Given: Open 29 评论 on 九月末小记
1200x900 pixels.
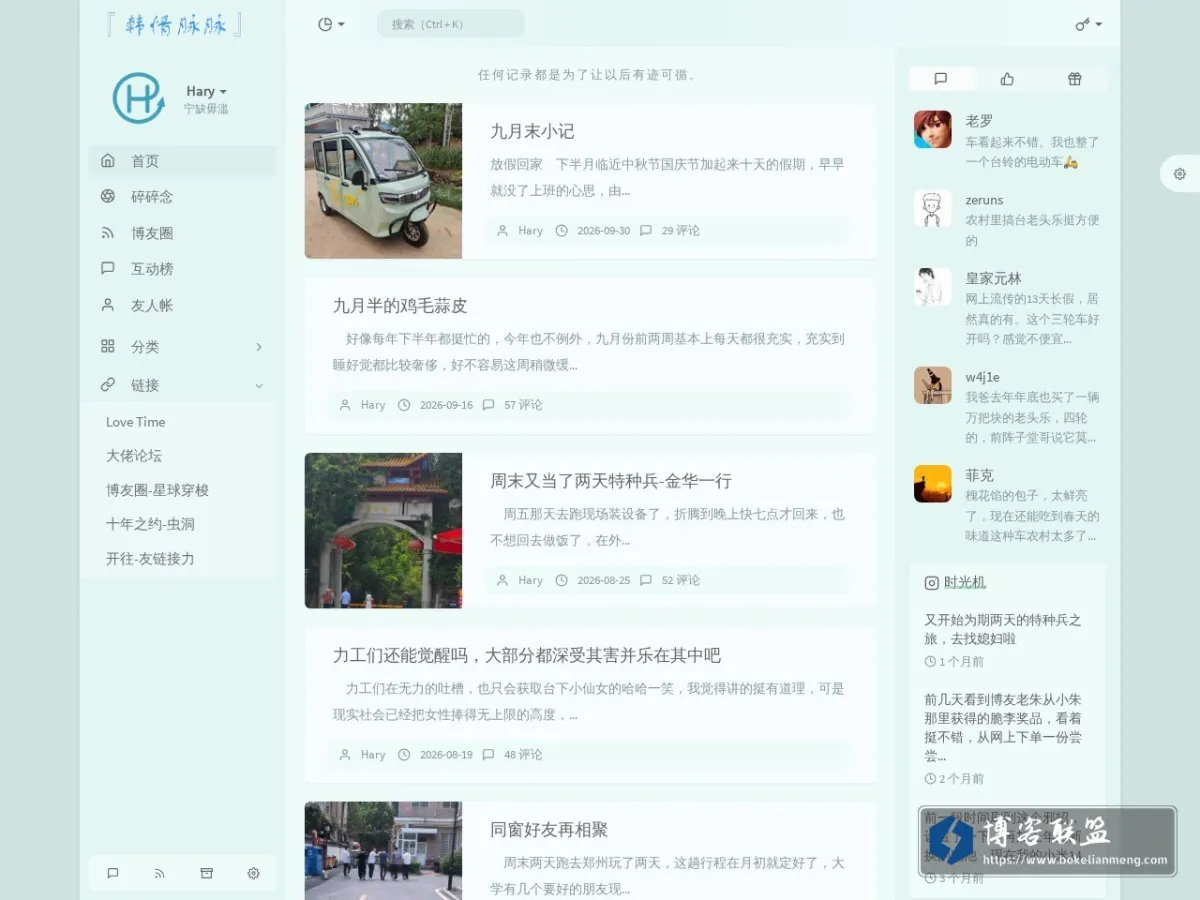Looking at the screenshot, I should tap(680, 230).
